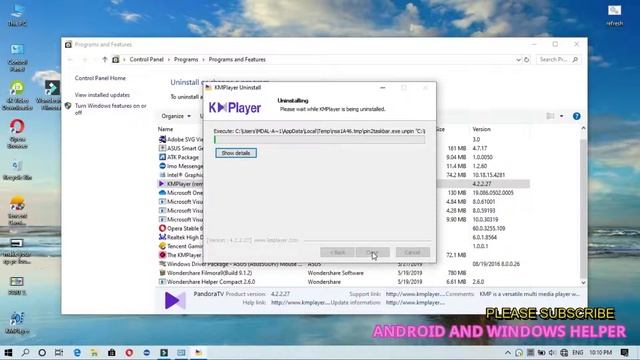Click network globe icon in tray
Screen dimensions: 640x360
click(x=564, y=352)
